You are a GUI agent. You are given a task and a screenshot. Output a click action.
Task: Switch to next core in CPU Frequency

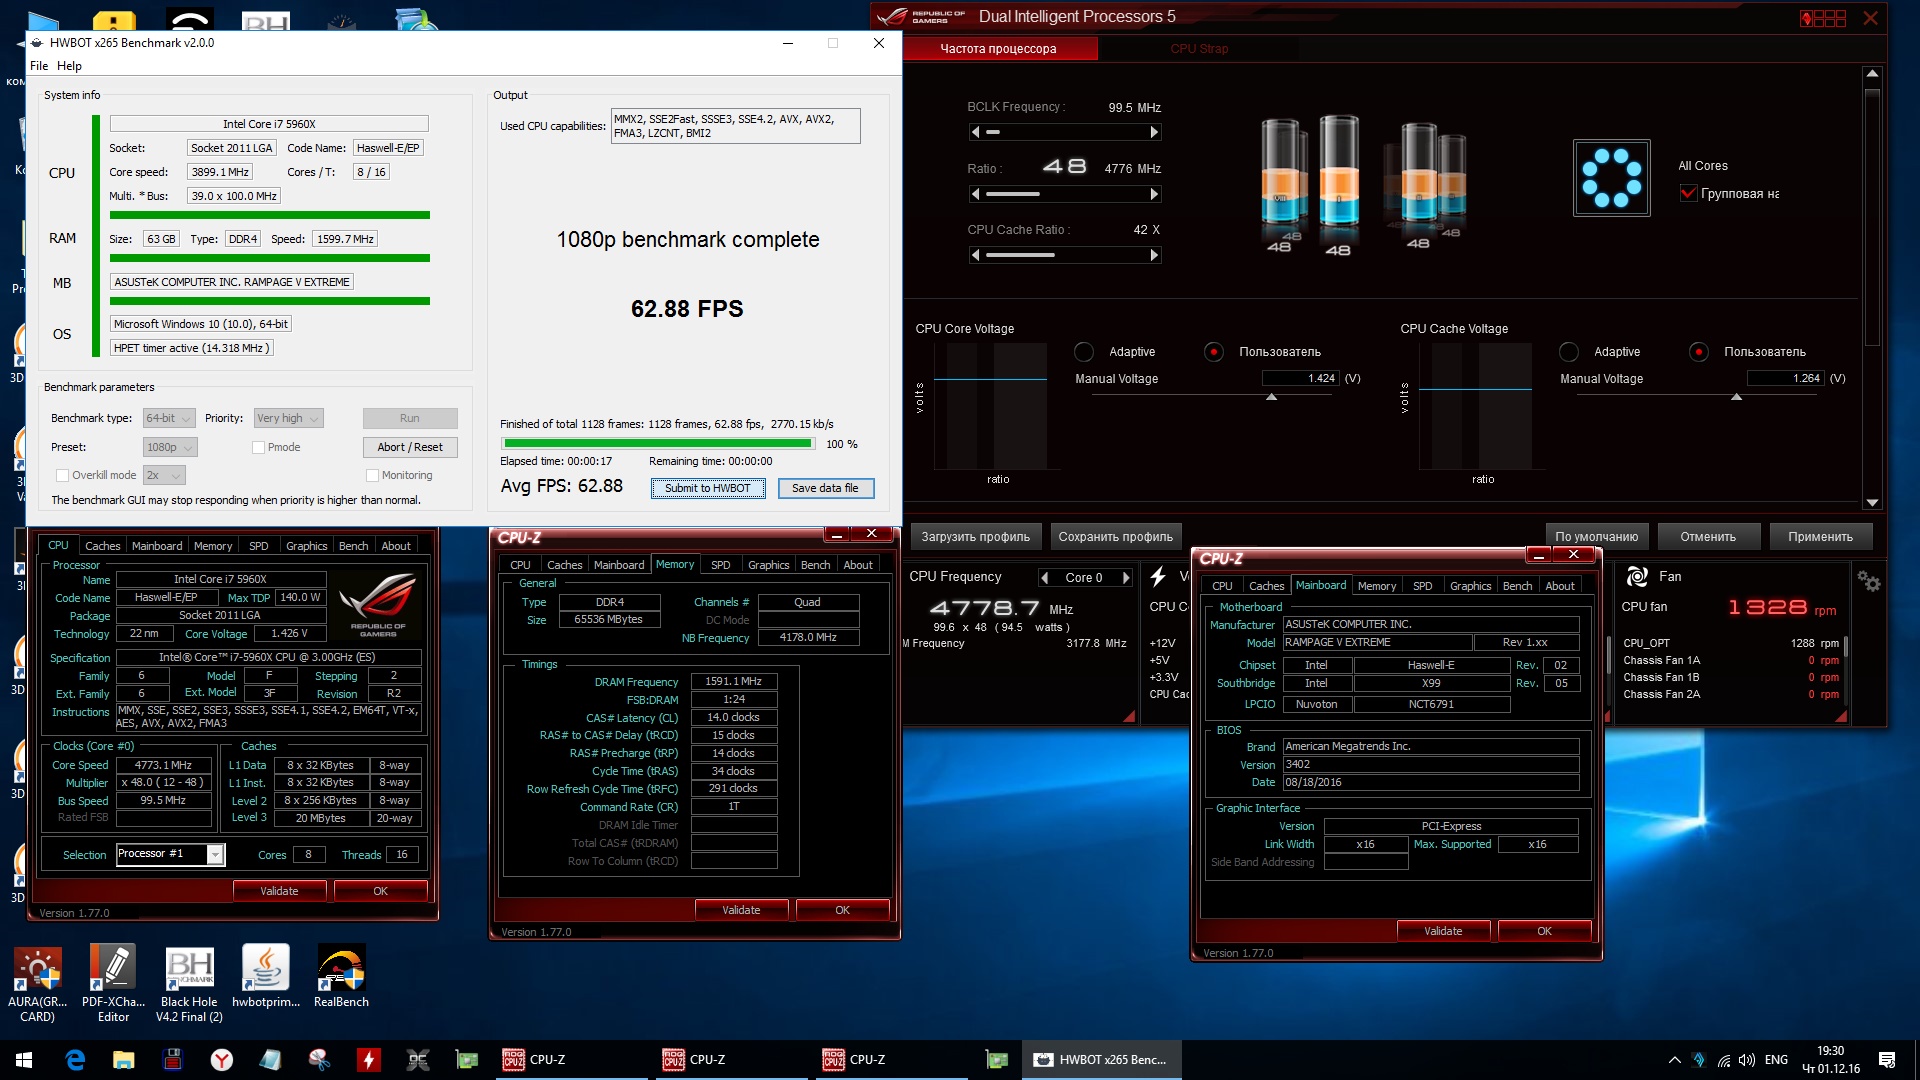point(1126,578)
